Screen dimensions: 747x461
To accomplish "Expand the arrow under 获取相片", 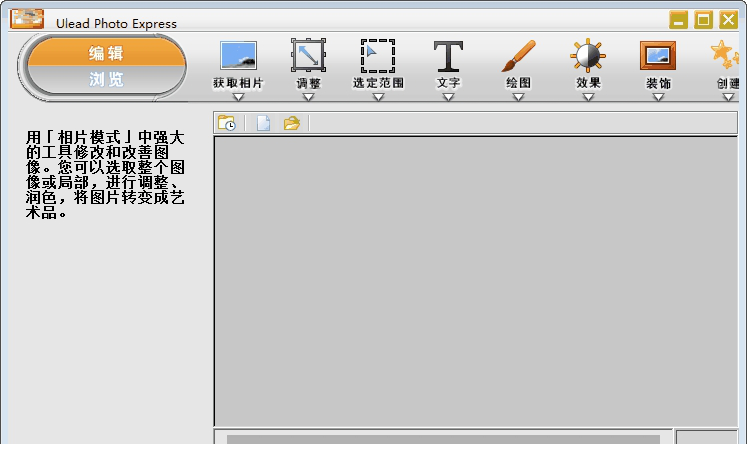I will pyautogui.click(x=238, y=97).
